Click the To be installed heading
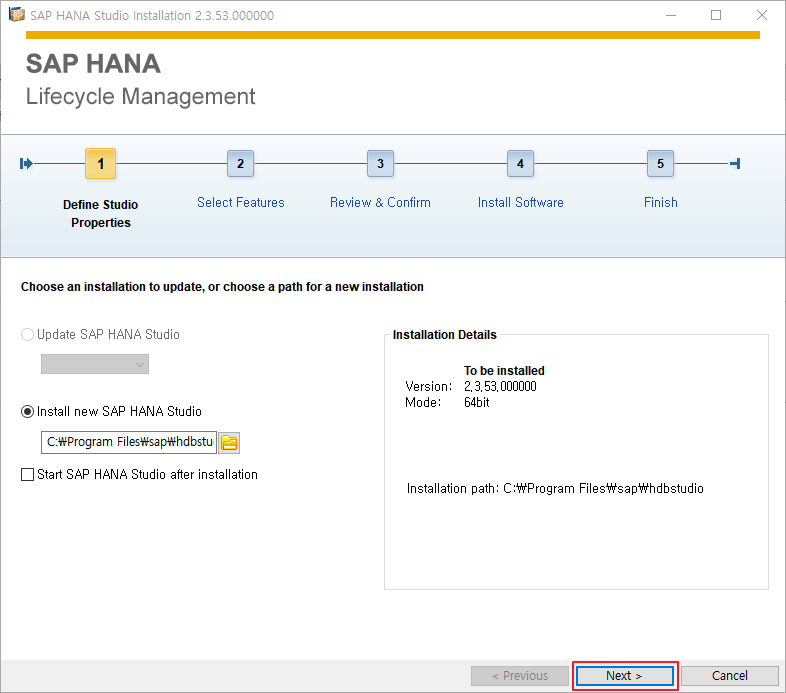Viewport: 786px width, 693px height. (x=504, y=371)
